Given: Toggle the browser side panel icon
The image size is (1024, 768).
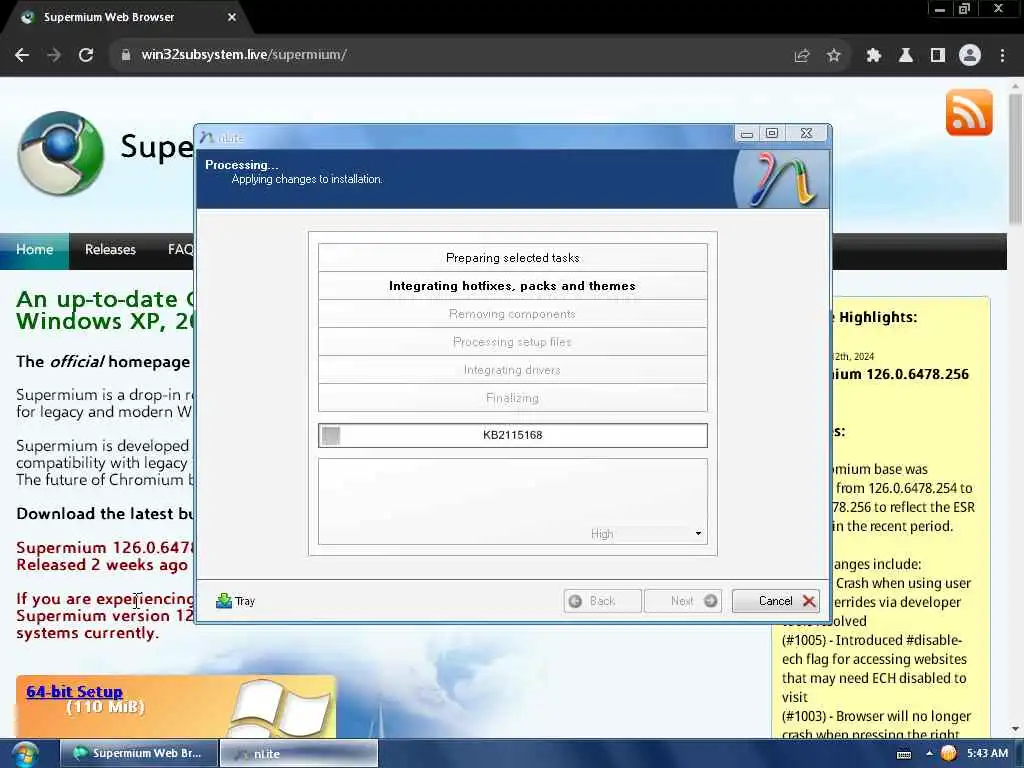Looking at the screenshot, I should coord(938,56).
